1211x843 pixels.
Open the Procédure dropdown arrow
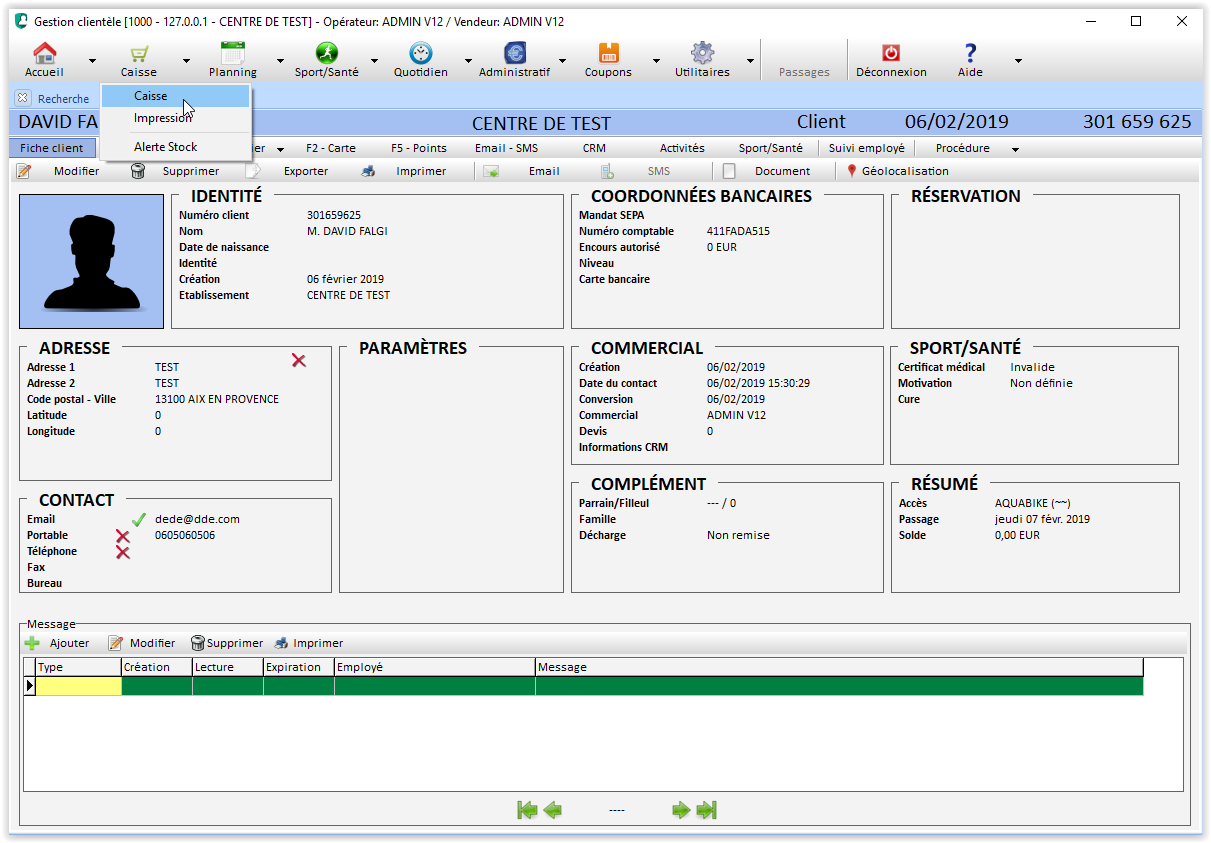(x=1015, y=149)
